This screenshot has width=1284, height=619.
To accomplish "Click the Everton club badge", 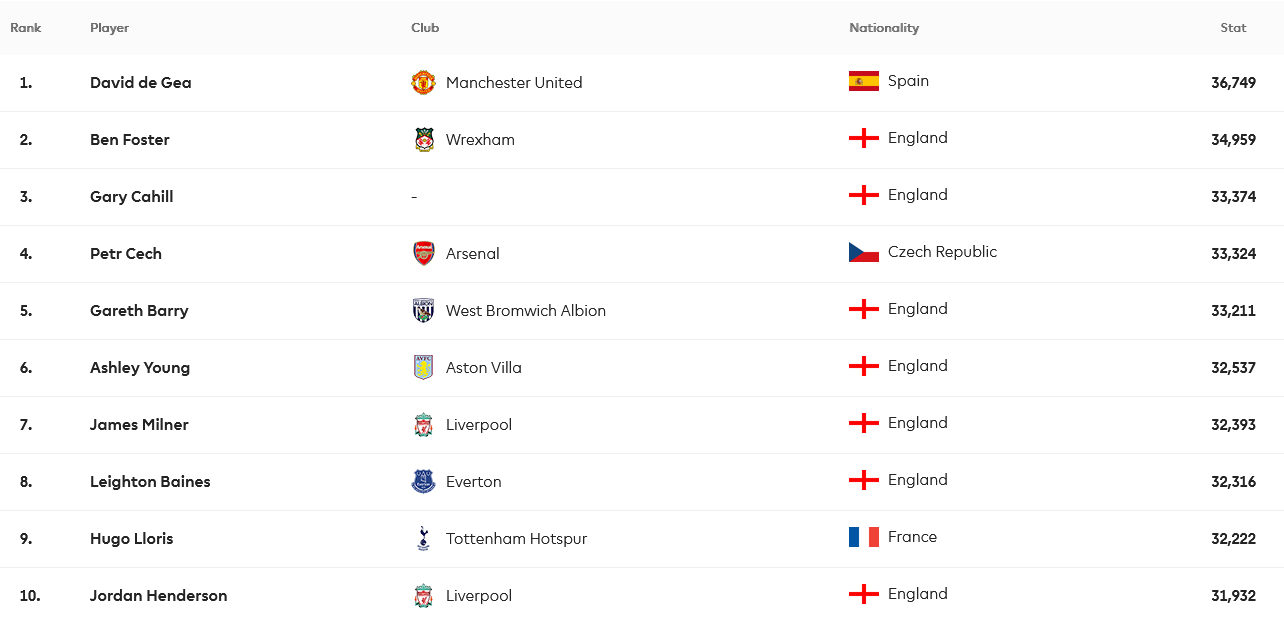I will tap(423, 481).
